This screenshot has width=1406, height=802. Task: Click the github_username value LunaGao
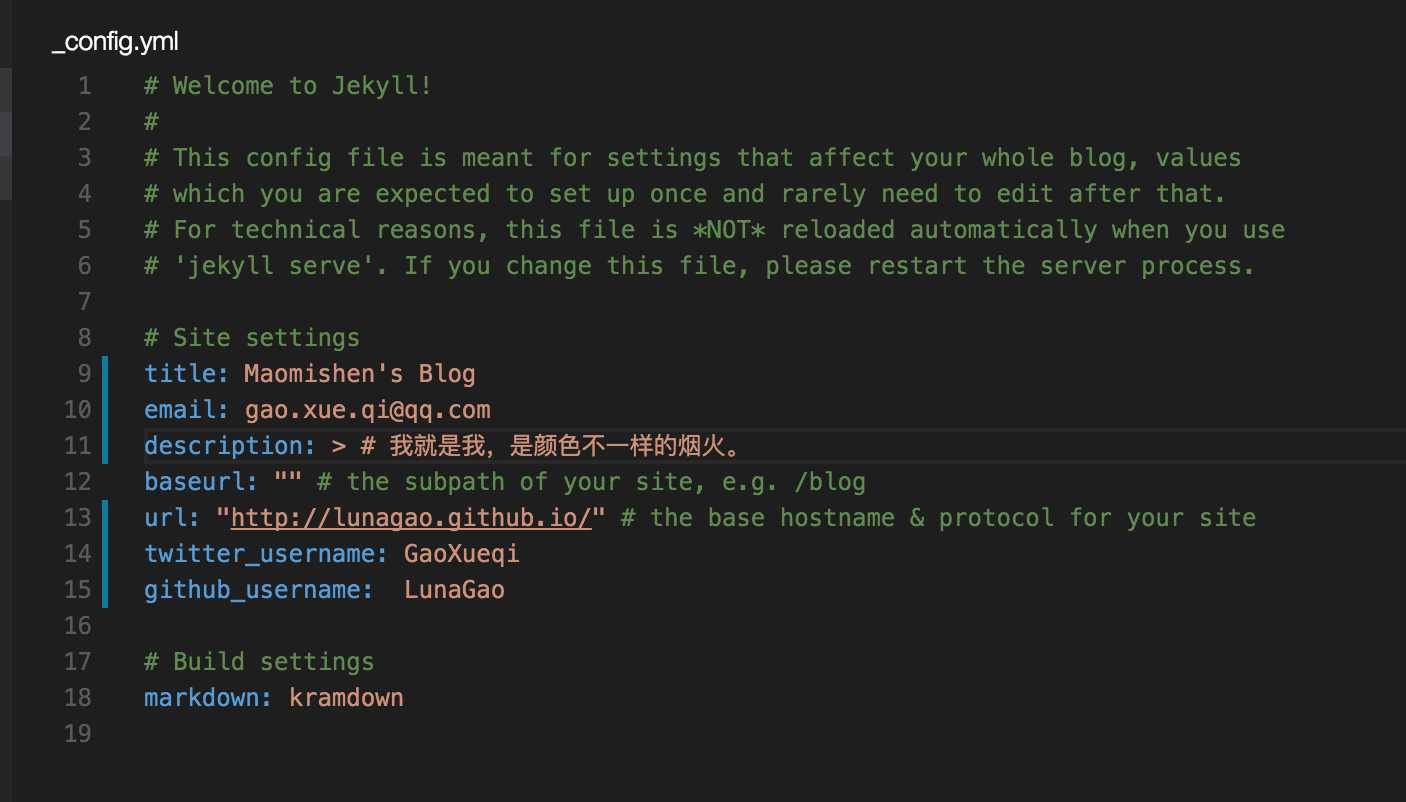click(x=454, y=590)
